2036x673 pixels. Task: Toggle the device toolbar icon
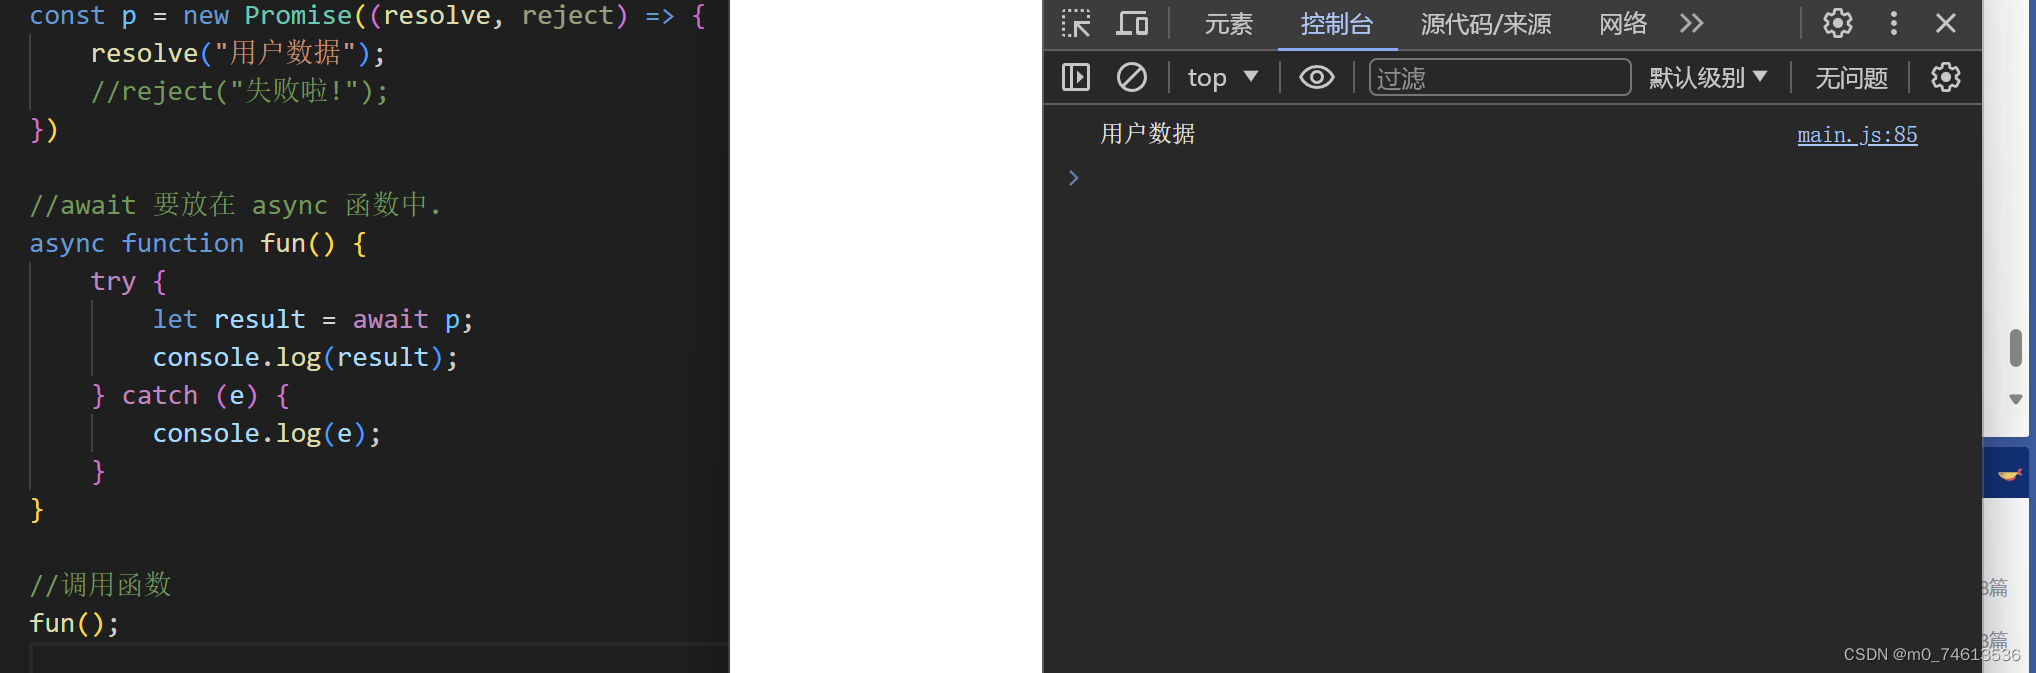[x=1132, y=23]
